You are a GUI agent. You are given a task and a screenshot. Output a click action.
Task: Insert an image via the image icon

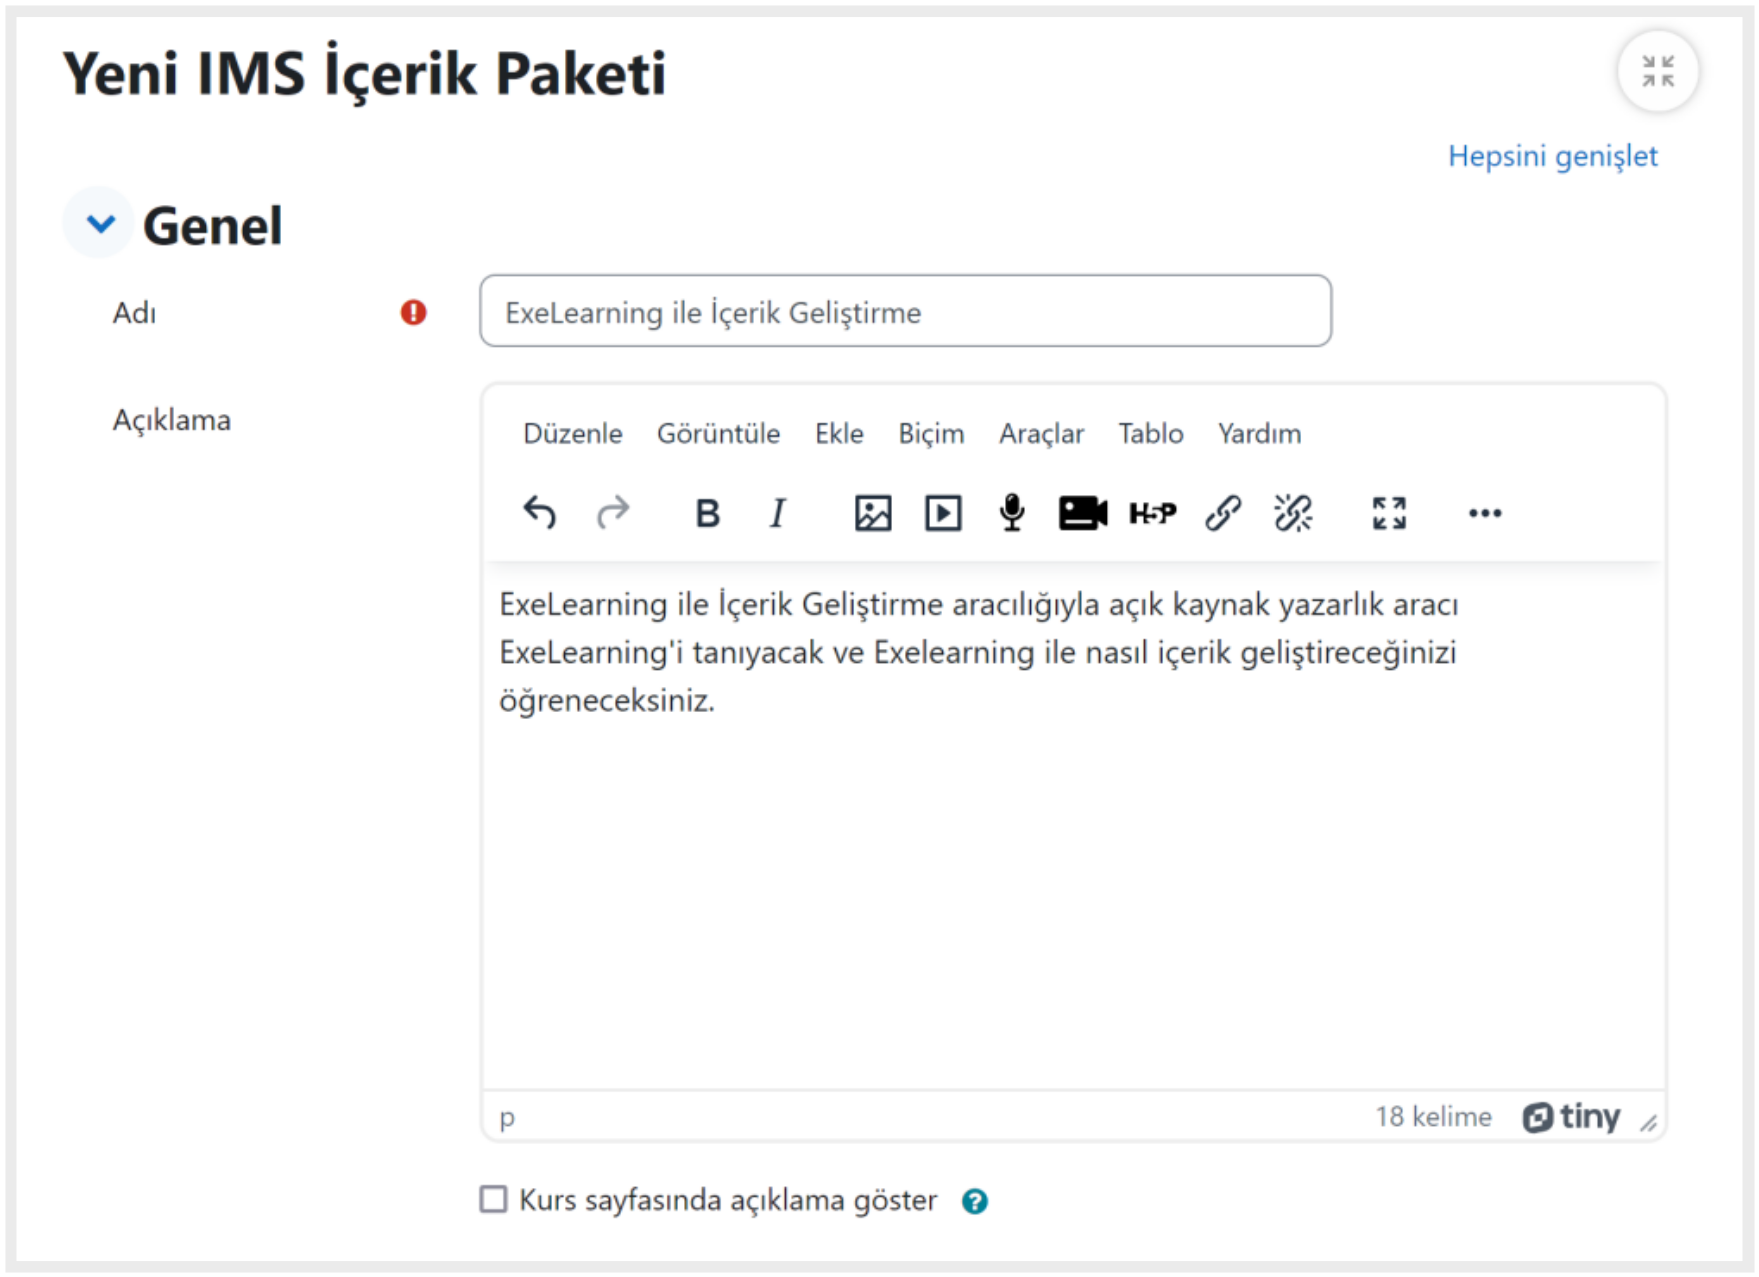click(872, 513)
